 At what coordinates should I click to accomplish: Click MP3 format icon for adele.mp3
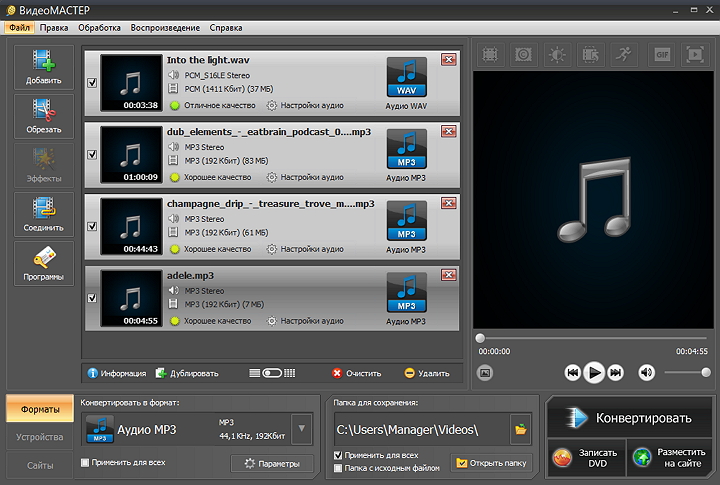point(406,293)
